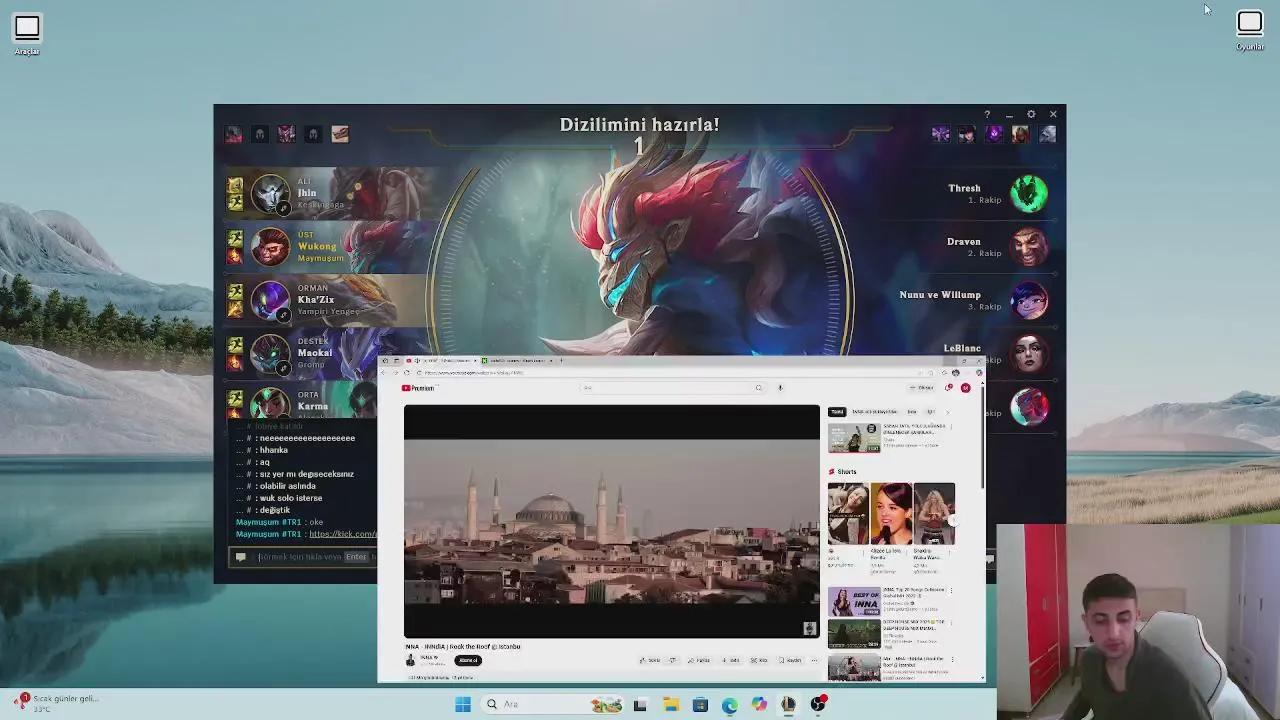
Task: Click Nunu ve Willump enemy portrait
Action: [1029, 300]
